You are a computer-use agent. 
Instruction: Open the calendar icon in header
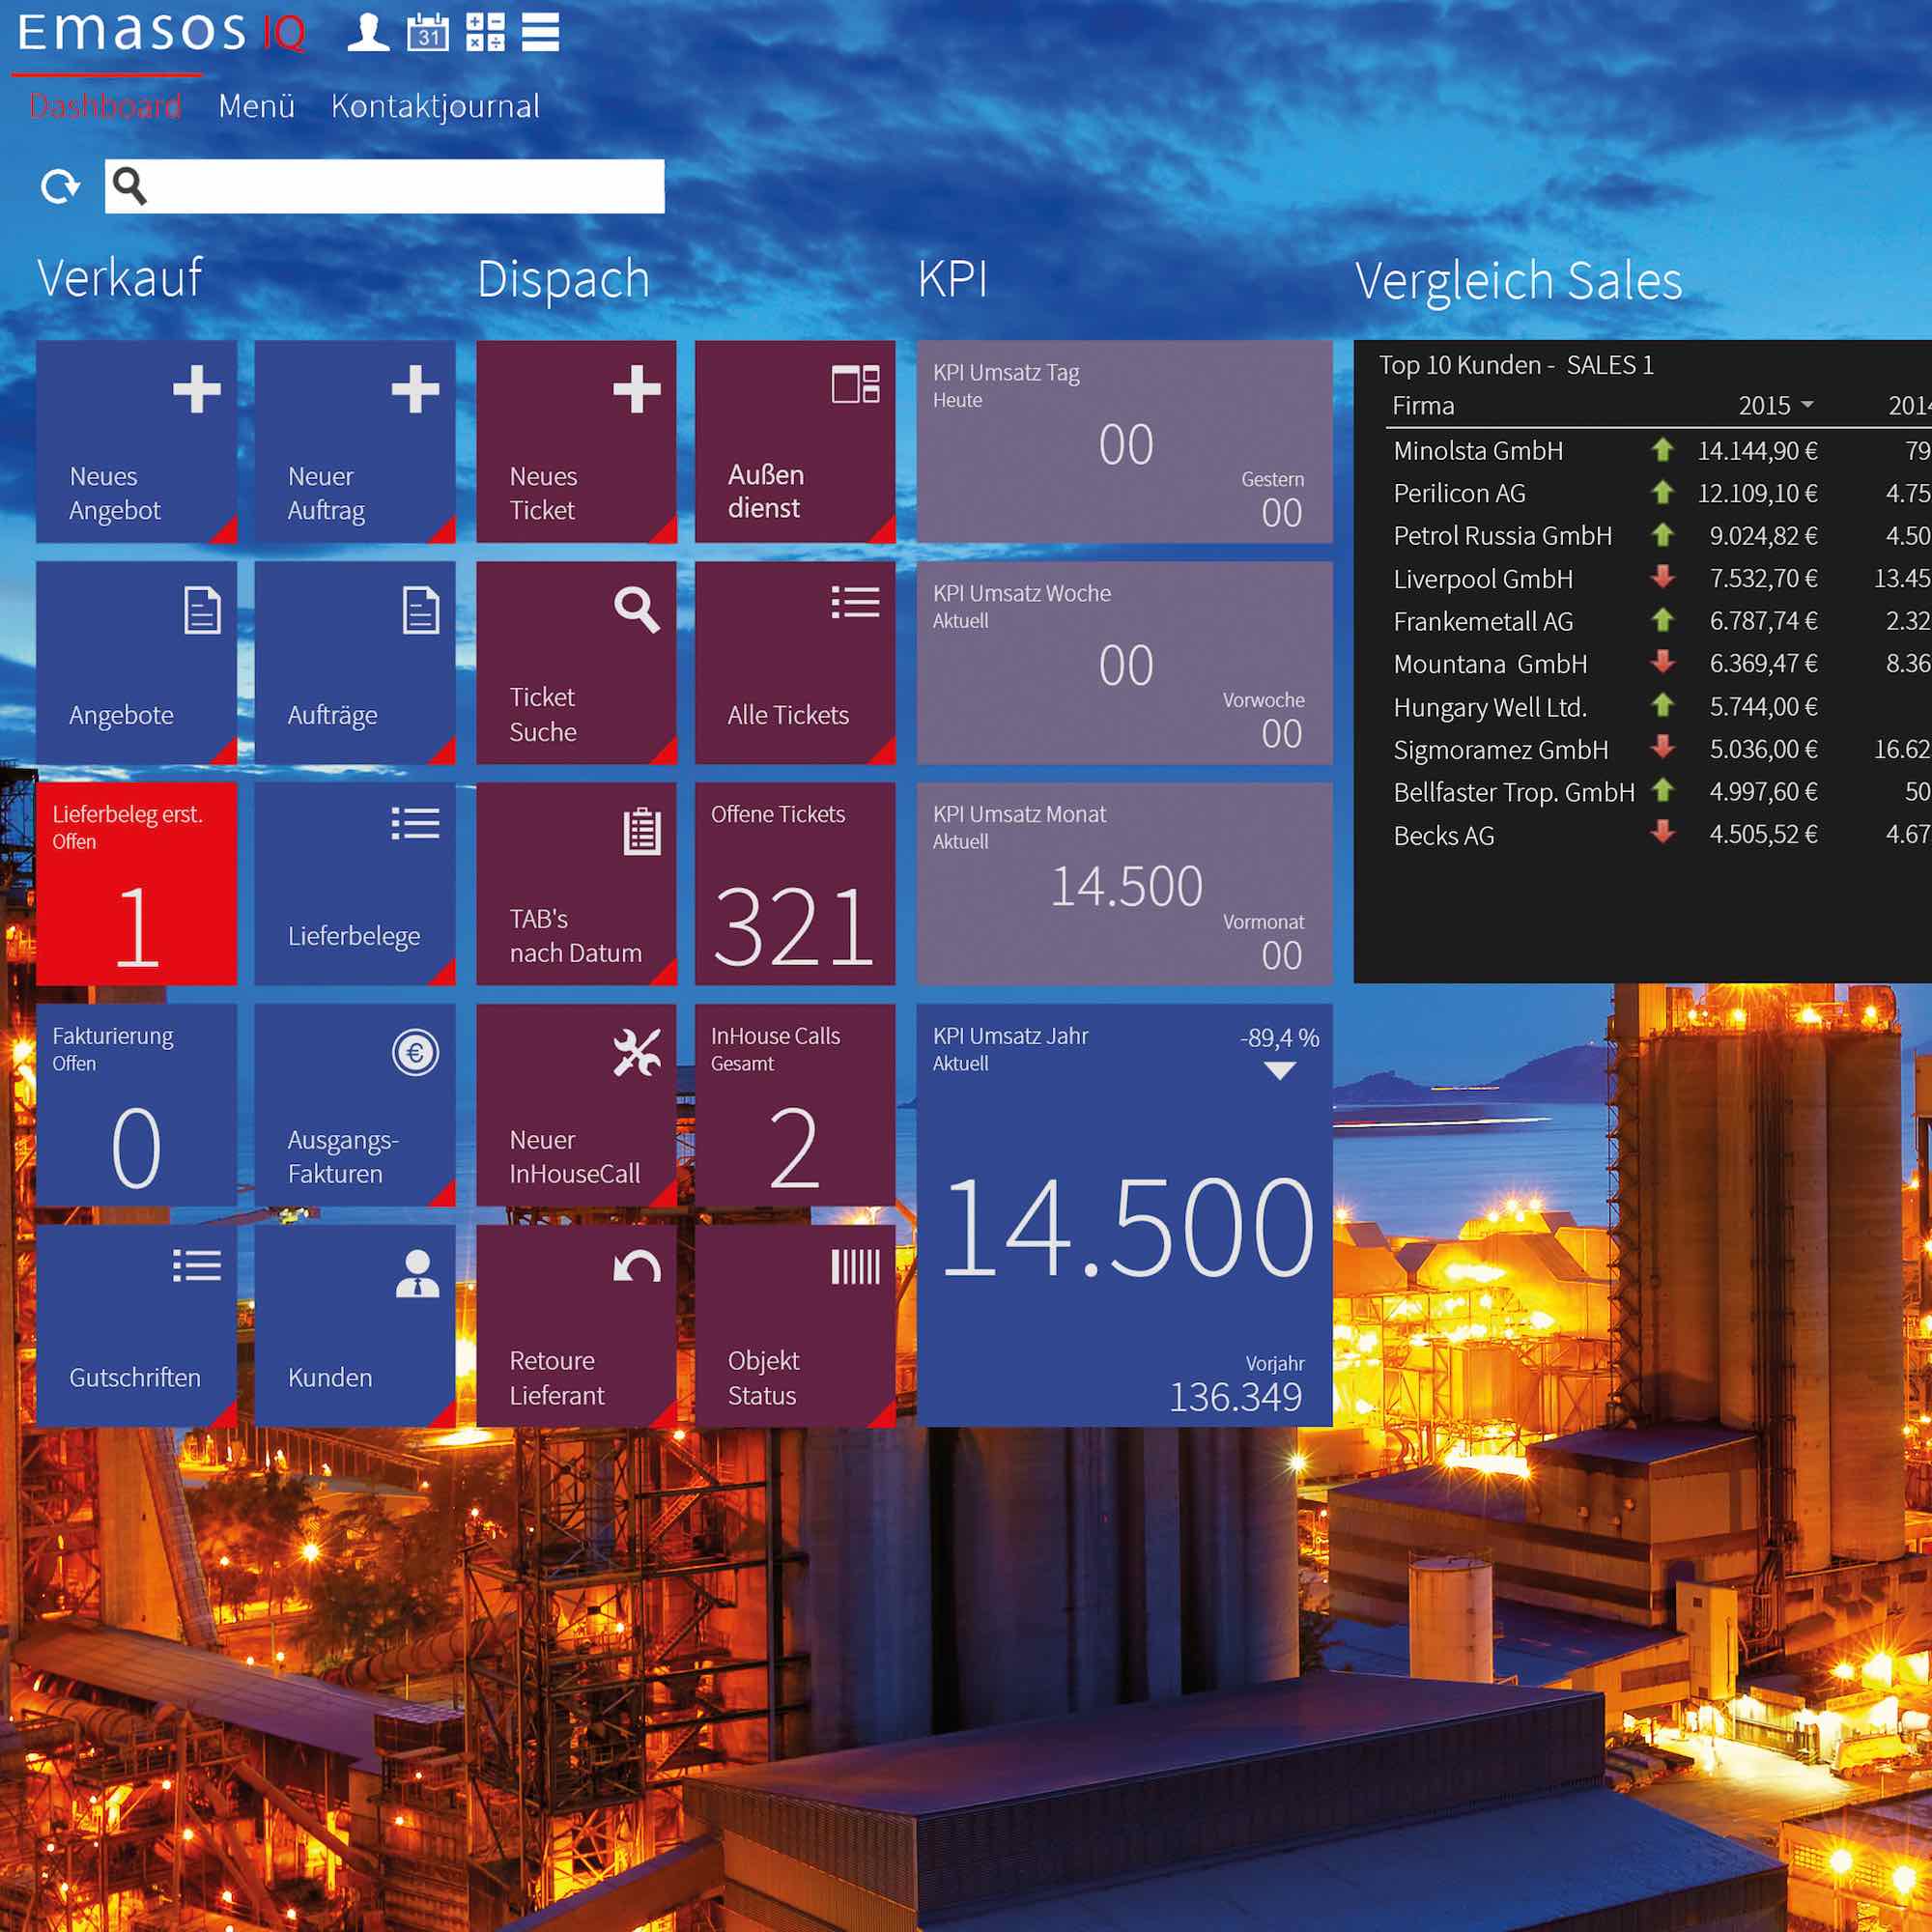428,32
